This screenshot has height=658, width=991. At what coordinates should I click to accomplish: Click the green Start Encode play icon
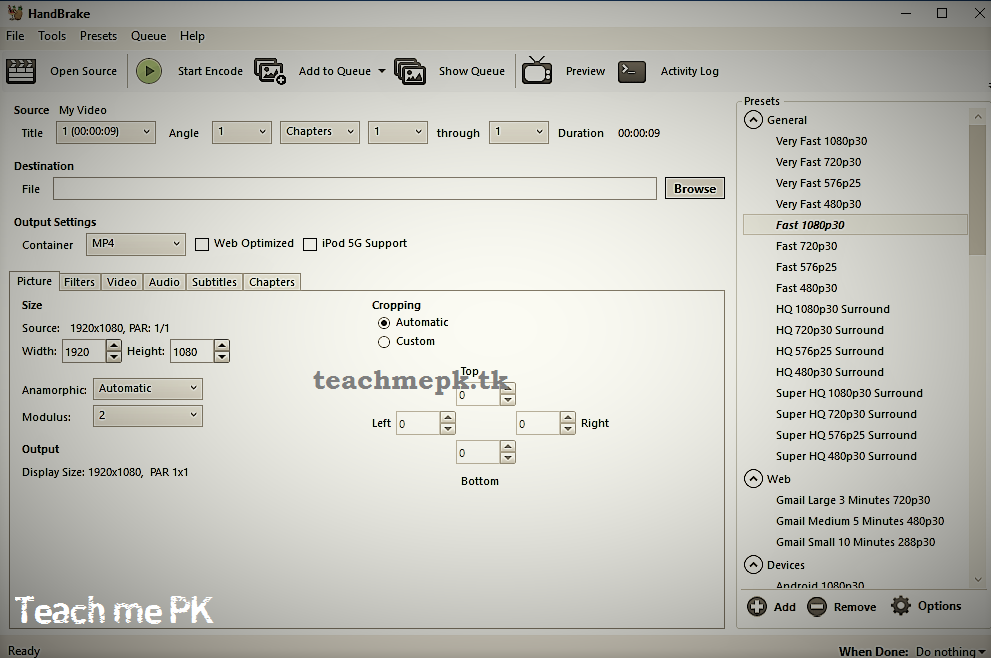(149, 71)
